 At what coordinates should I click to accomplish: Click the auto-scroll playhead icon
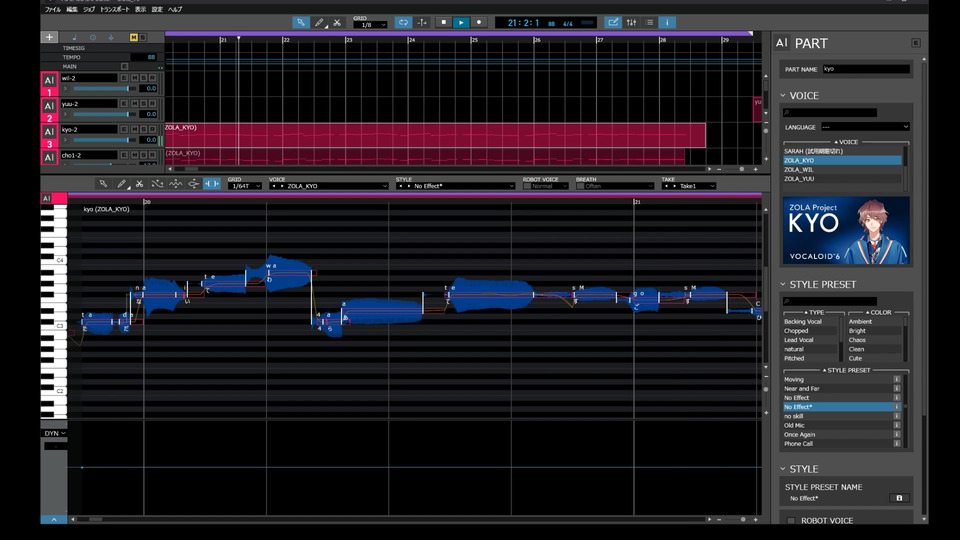tap(422, 23)
